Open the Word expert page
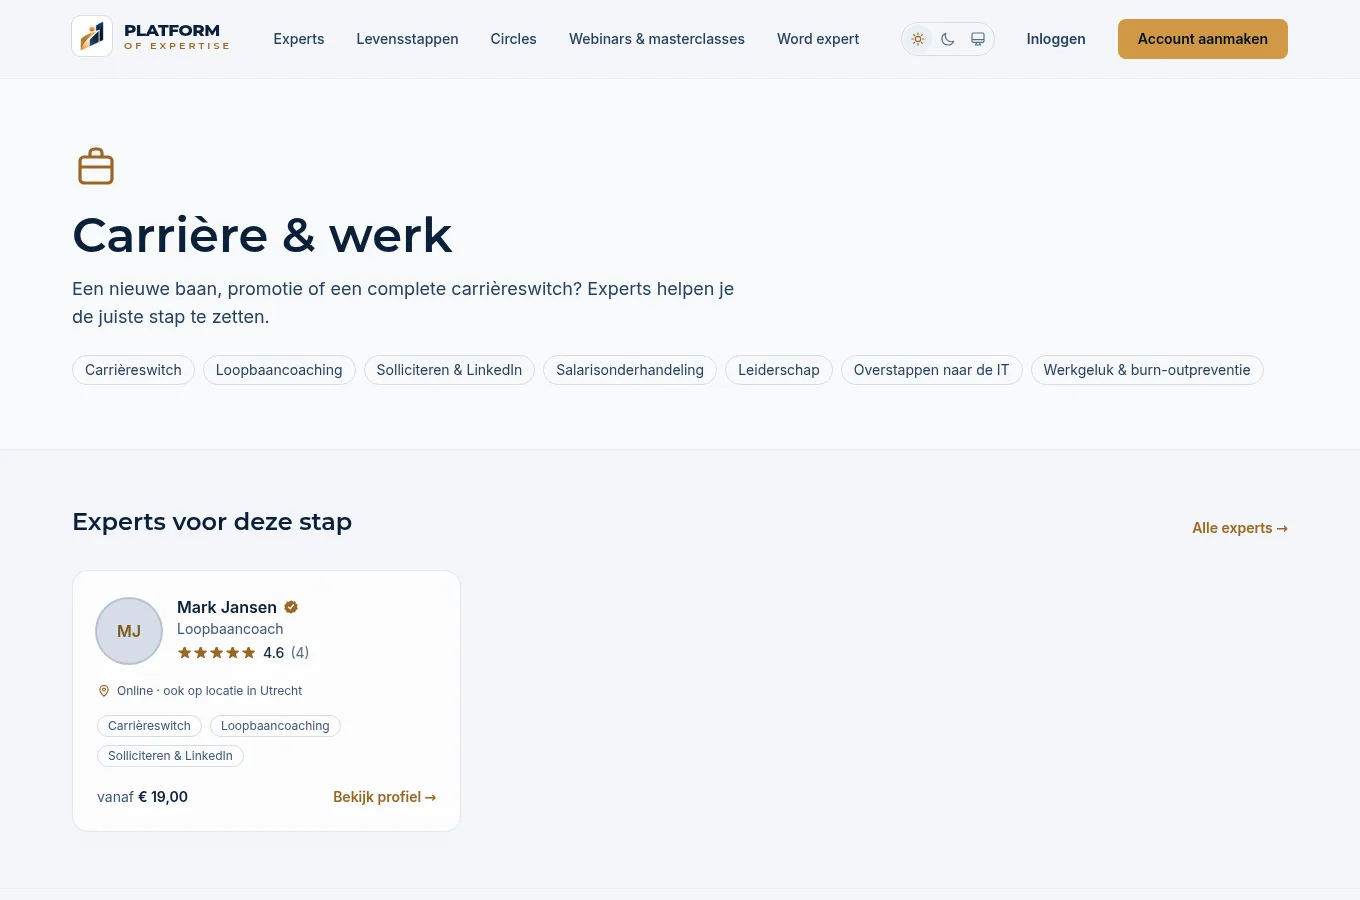Screen dimensions: 1360x900 coord(818,39)
